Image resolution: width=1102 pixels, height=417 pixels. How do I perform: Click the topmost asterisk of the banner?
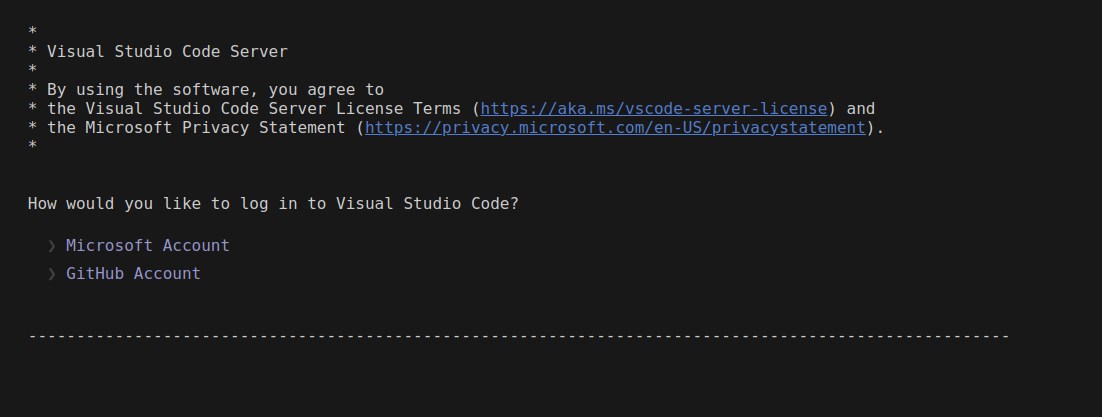33,33
